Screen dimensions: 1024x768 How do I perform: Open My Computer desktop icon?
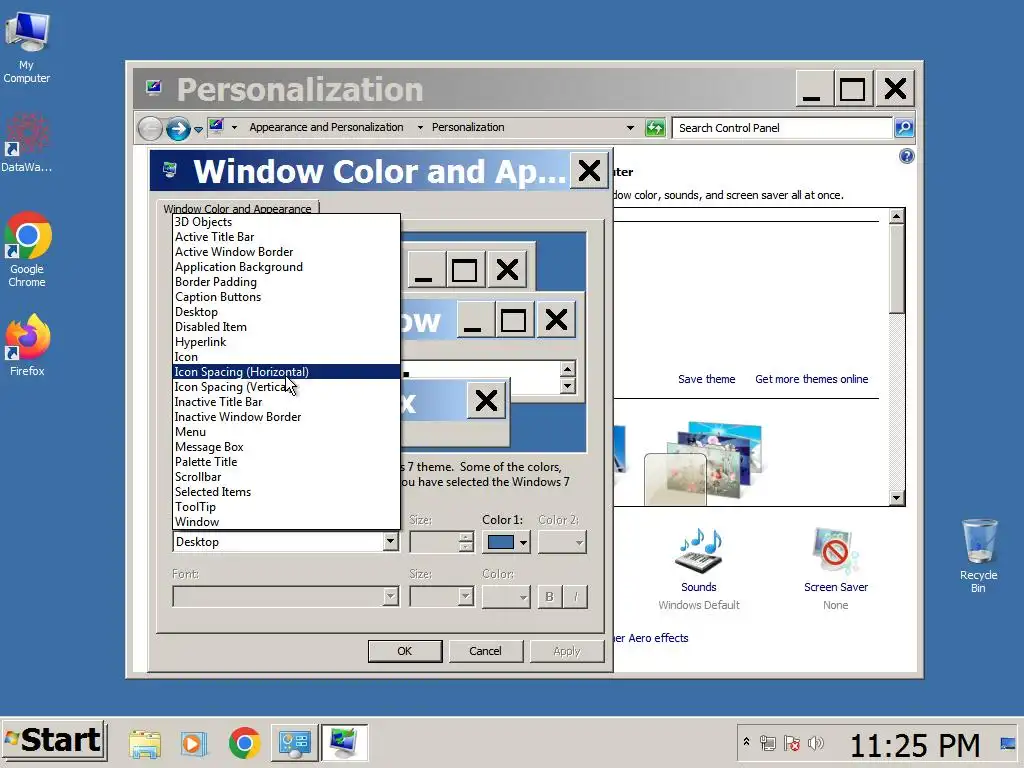coord(26,48)
